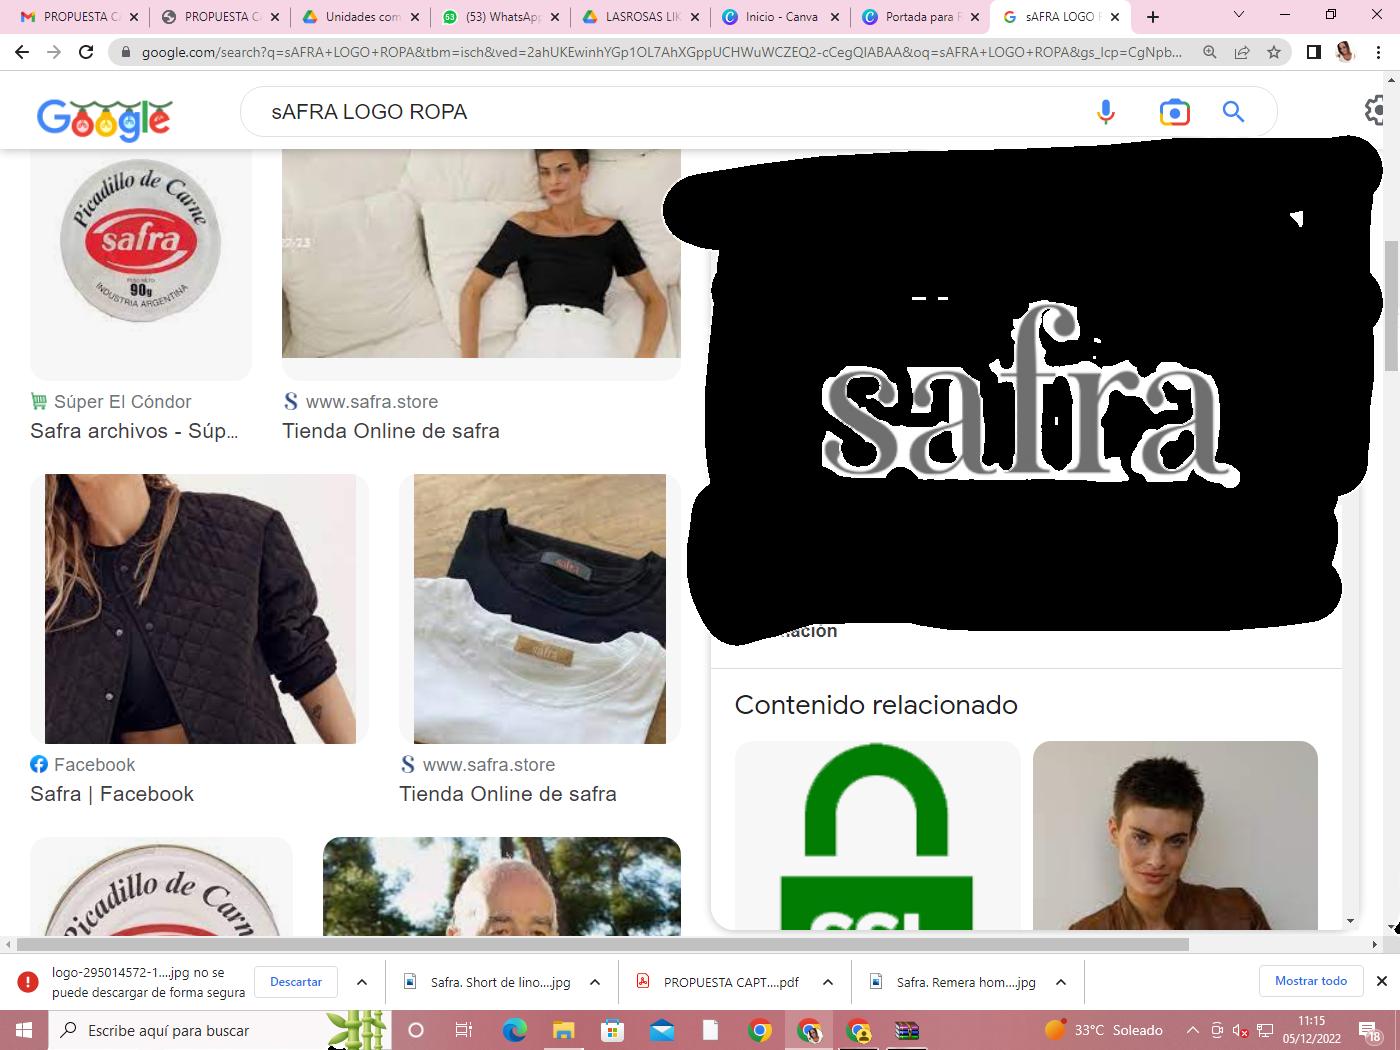Open the Chrome three-dot menu
1400x1050 pixels.
click(1379, 52)
